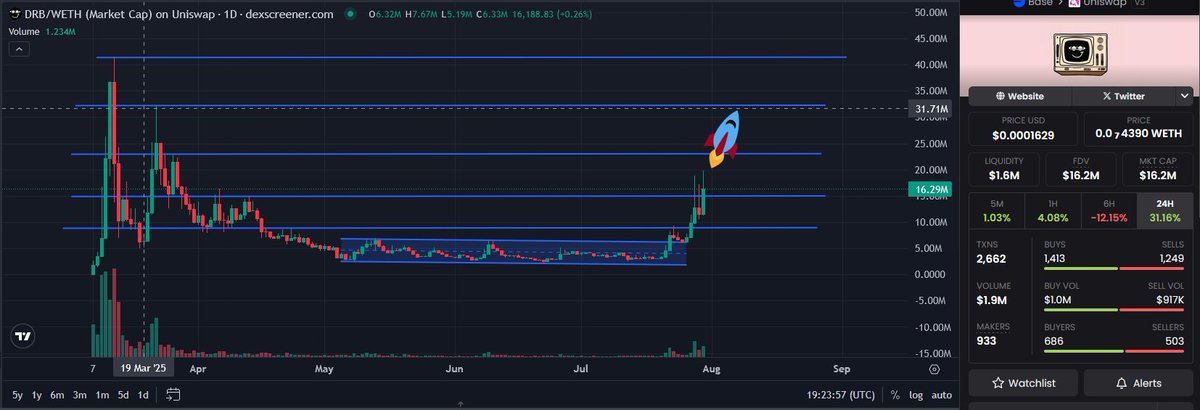Set chart range to 1d
Viewport: 1200px width, 410px height.
[x=143, y=394]
